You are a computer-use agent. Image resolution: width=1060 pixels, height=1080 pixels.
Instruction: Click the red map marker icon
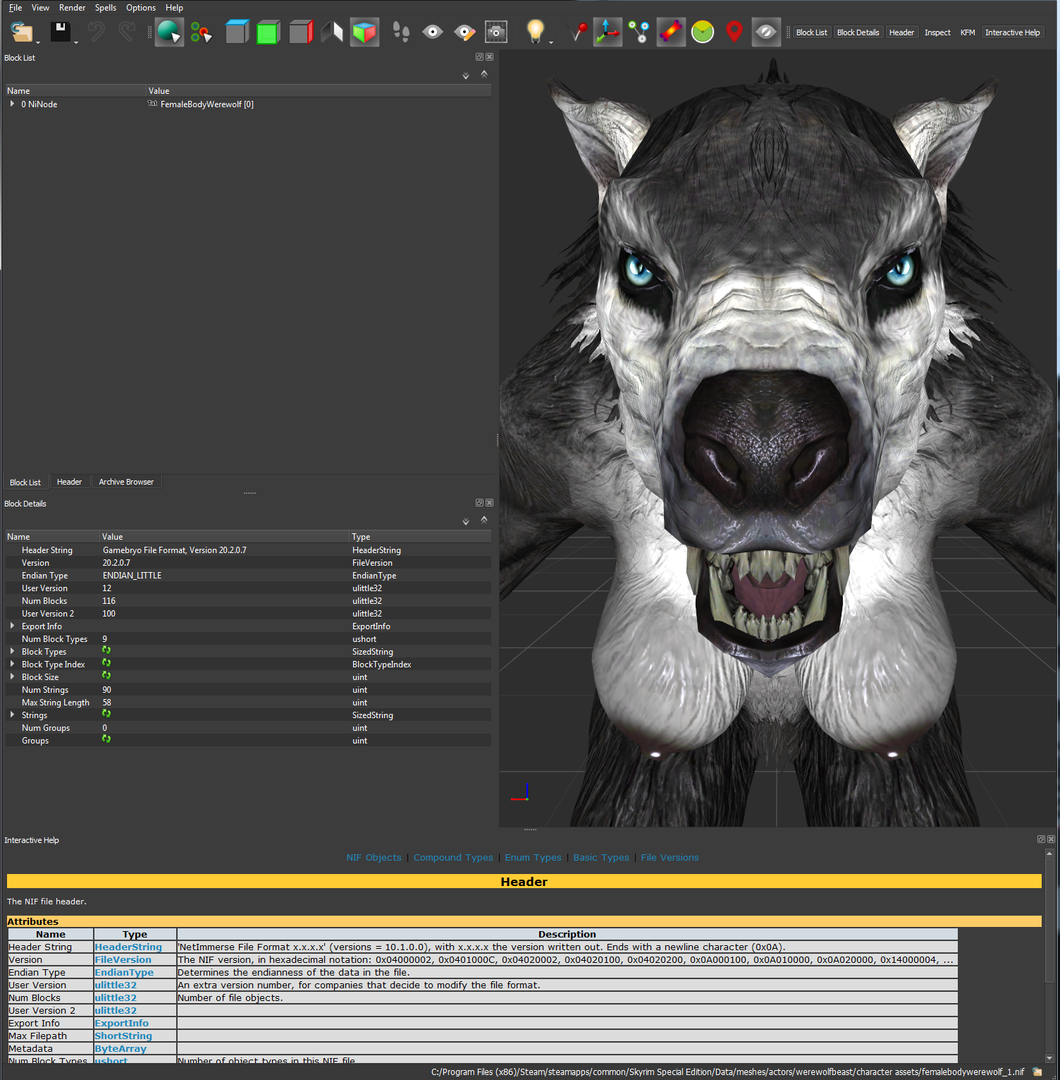[x=734, y=32]
